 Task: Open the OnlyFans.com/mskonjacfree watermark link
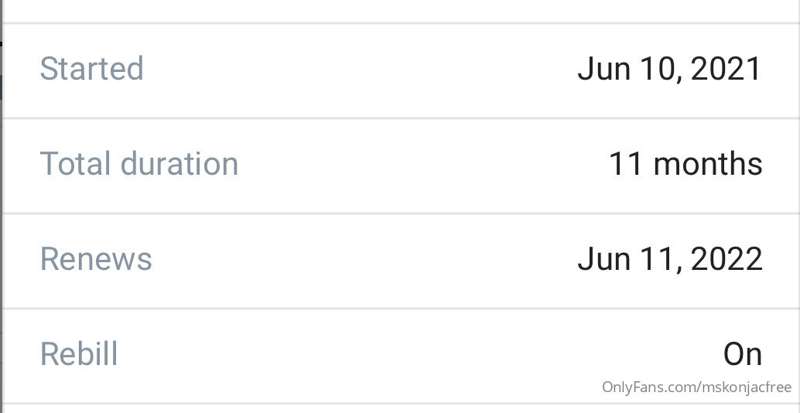(697, 387)
